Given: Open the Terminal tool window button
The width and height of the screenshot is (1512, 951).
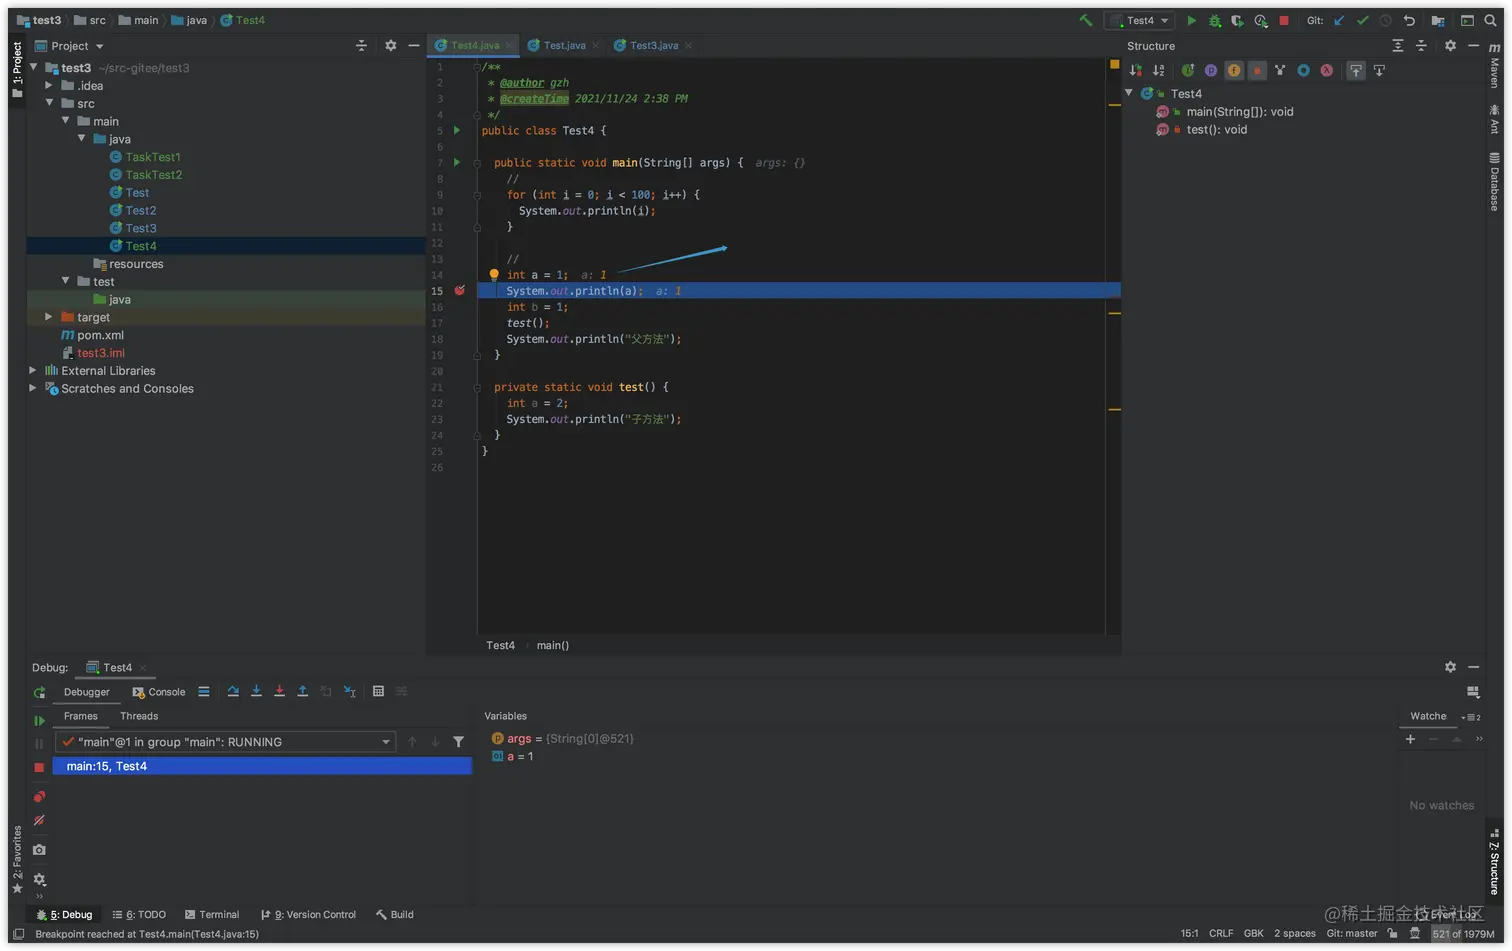Looking at the screenshot, I should pyautogui.click(x=212, y=914).
